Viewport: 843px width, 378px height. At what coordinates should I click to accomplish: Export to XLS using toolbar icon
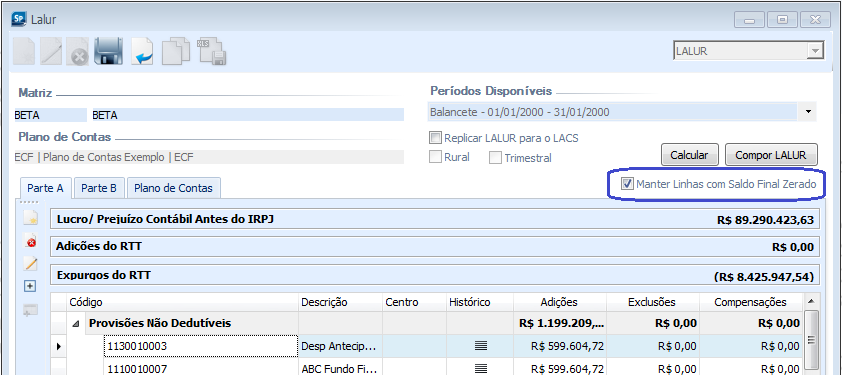click(212, 51)
